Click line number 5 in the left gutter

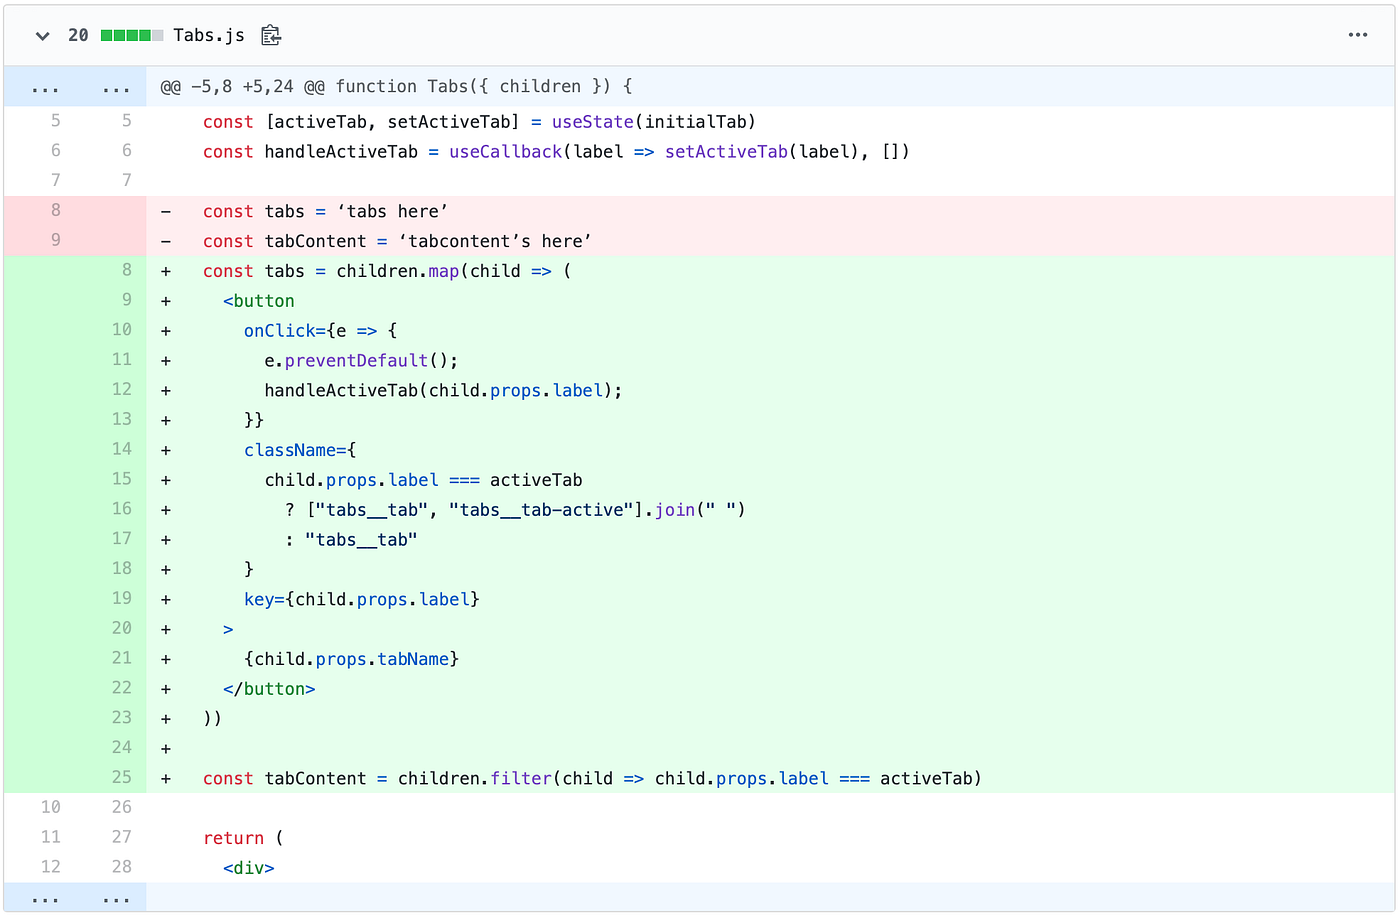(54, 121)
